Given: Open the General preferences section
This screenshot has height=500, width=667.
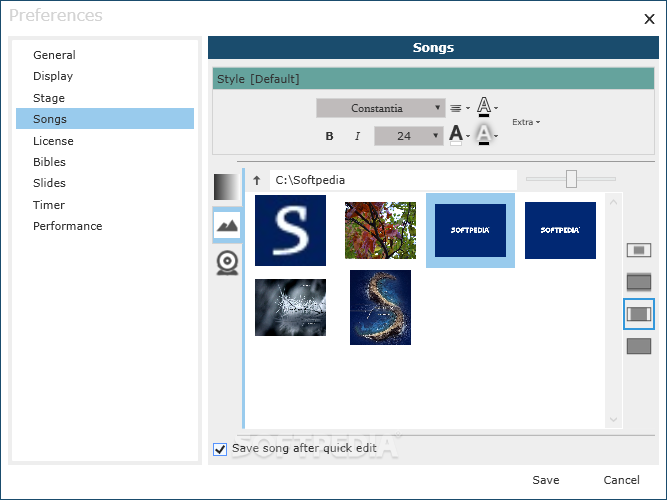Looking at the screenshot, I should click(105, 55).
